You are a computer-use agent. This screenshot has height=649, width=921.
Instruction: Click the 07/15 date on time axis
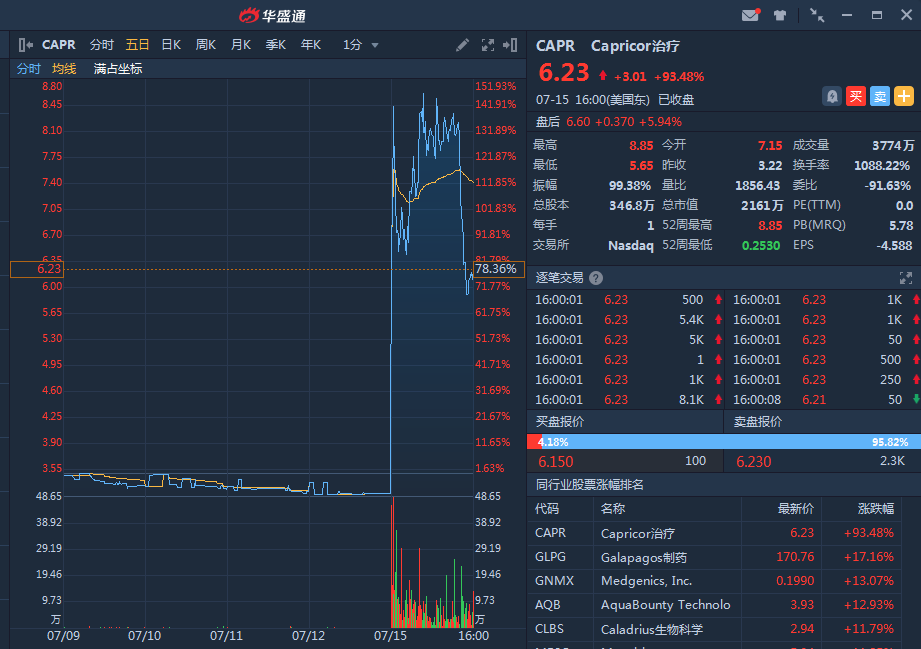[x=390, y=636]
